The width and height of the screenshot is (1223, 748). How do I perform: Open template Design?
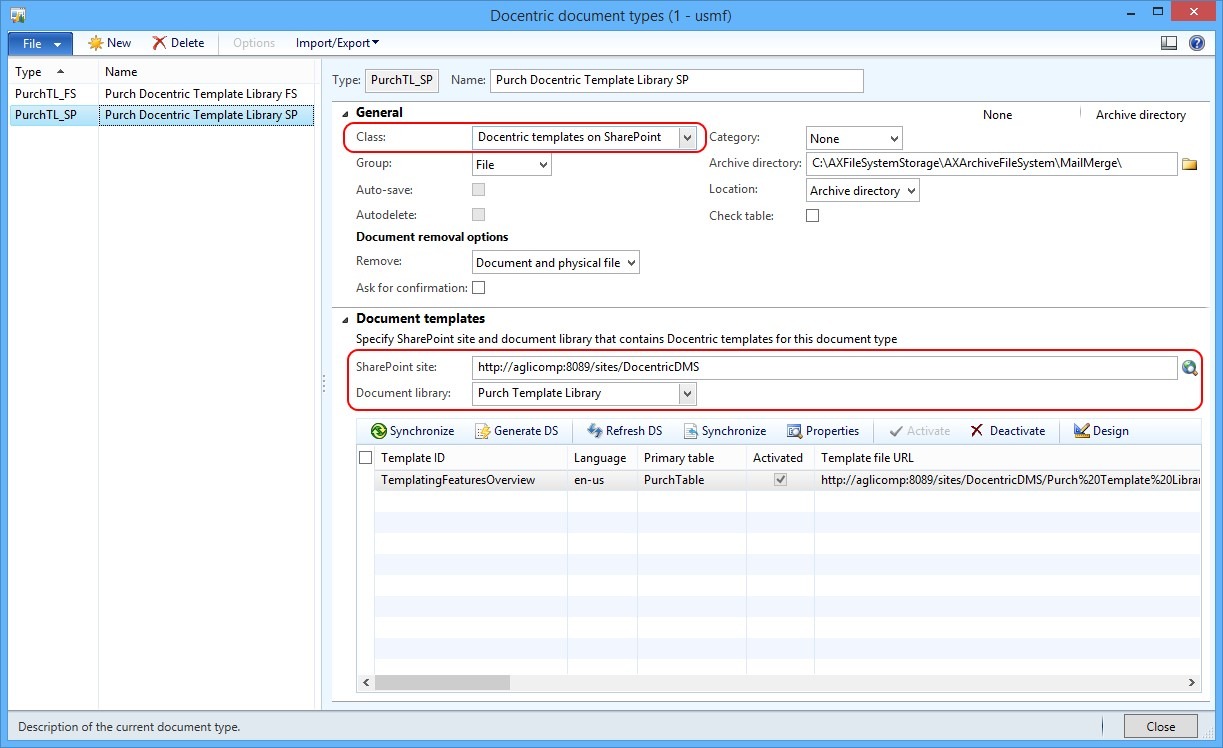[1101, 431]
